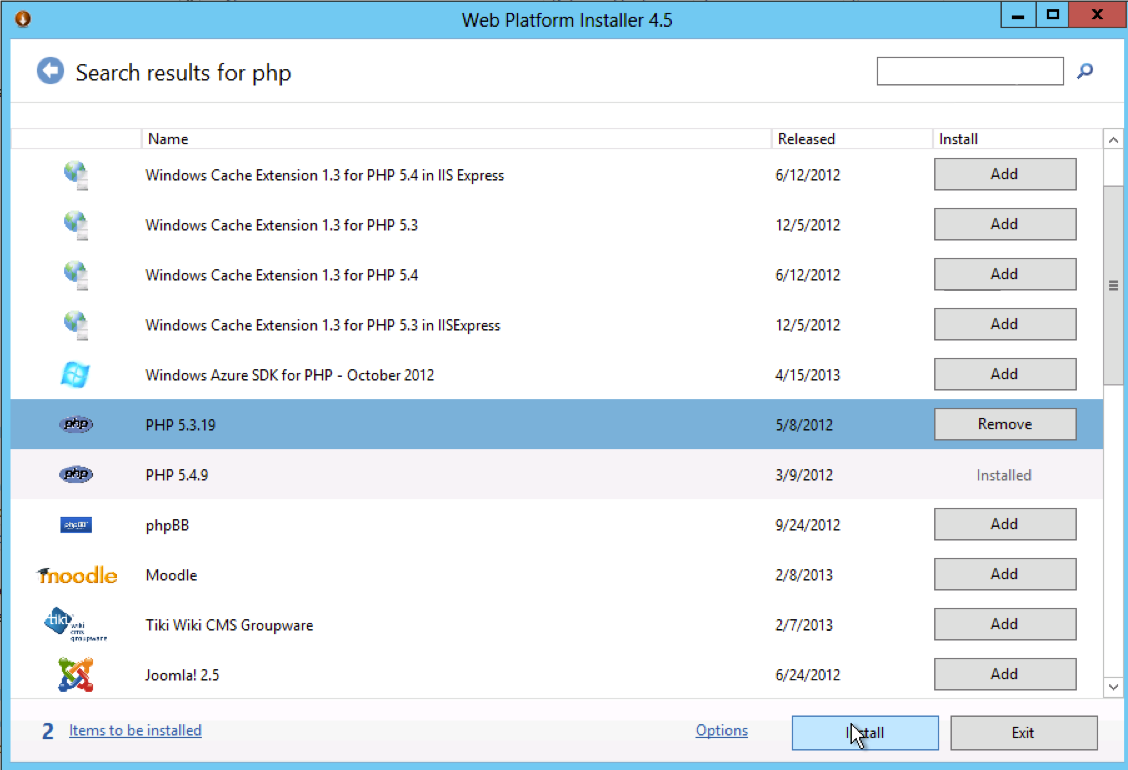Click the 4/15/2013 release date
The image size is (1128, 770).
[x=808, y=375]
